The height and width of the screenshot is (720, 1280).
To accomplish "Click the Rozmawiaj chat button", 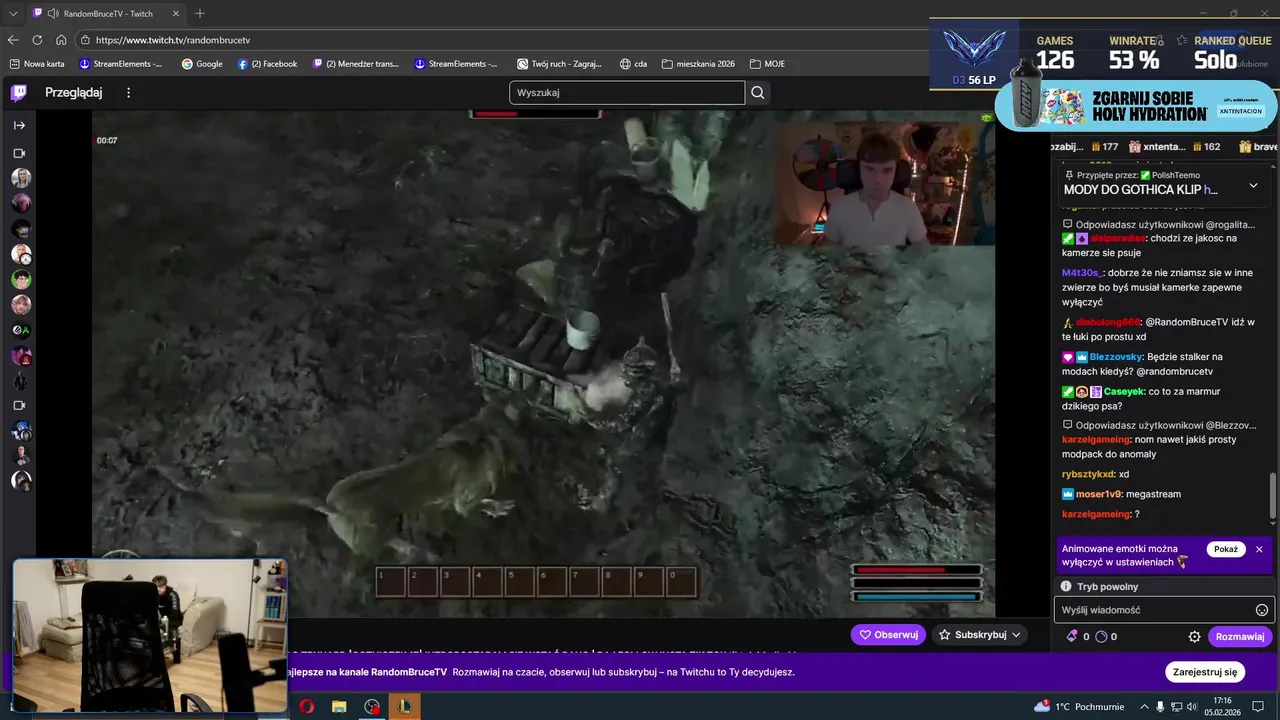I will (x=1240, y=636).
